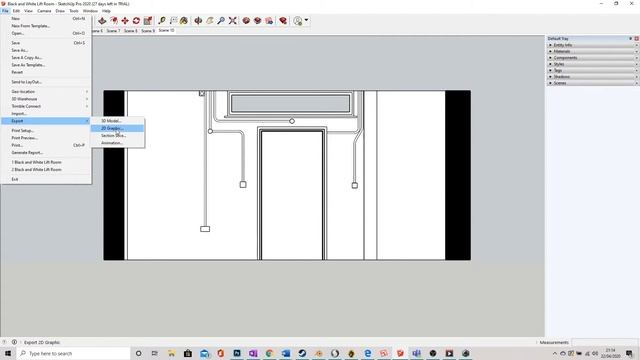Switch to the Scene 10 tab
This screenshot has height=360, width=640.
(x=166, y=30)
